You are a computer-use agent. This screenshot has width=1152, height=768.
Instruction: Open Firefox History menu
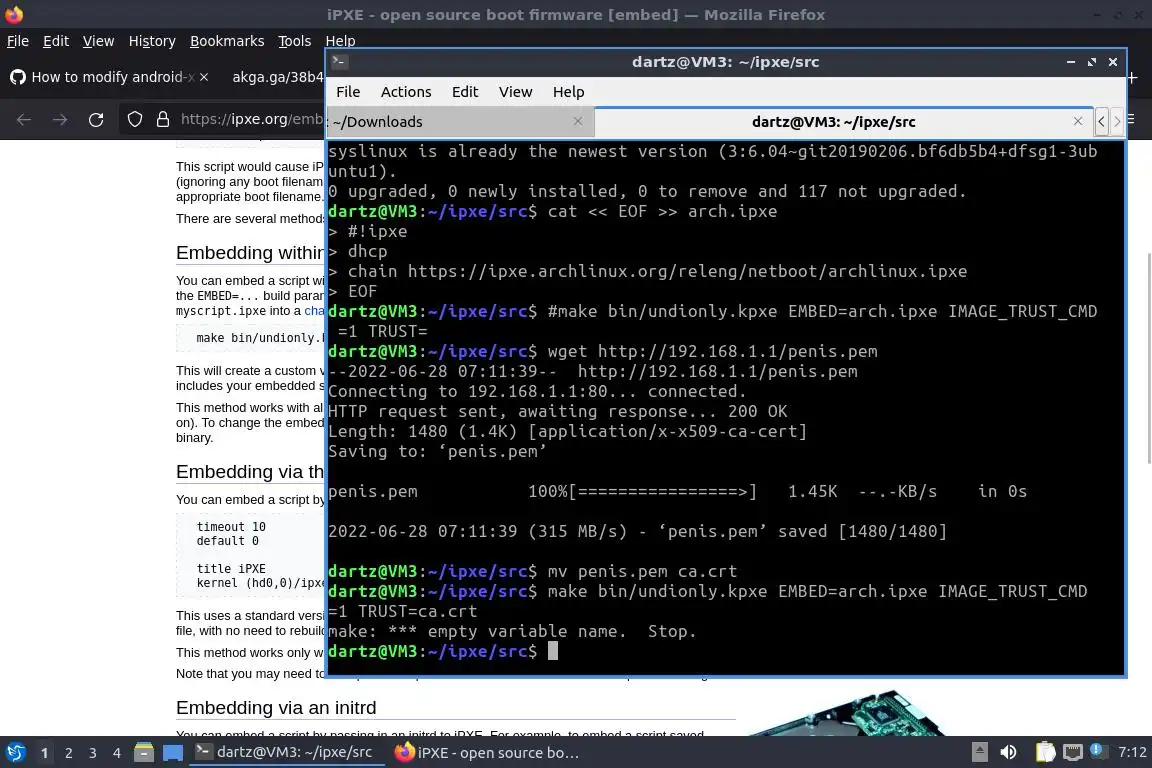point(152,41)
